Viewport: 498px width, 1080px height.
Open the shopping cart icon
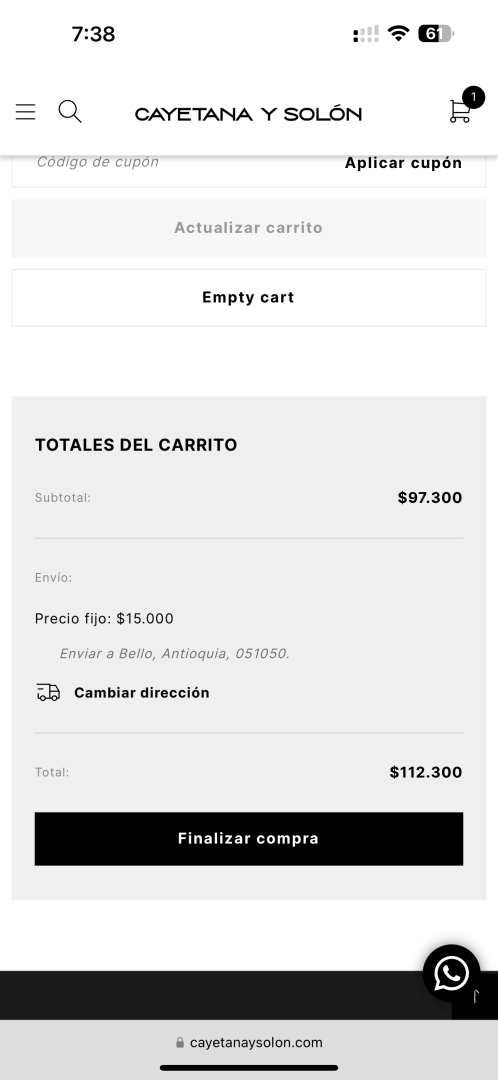pos(459,112)
